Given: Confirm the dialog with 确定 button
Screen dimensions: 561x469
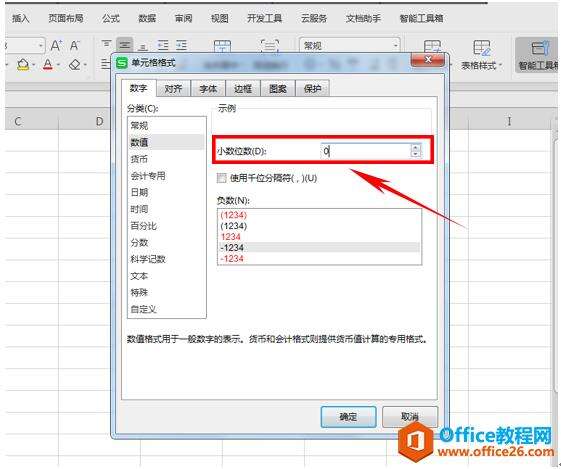Looking at the screenshot, I should tap(348, 417).
